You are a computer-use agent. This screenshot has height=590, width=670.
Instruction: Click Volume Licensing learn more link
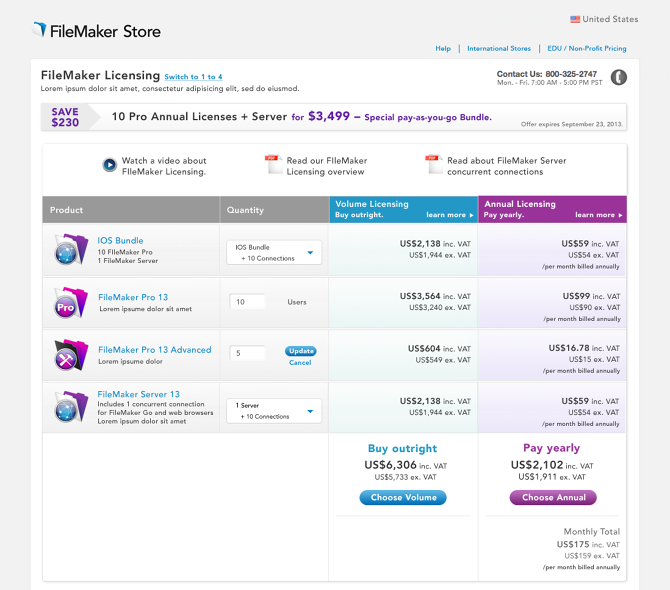click(450, 215)
